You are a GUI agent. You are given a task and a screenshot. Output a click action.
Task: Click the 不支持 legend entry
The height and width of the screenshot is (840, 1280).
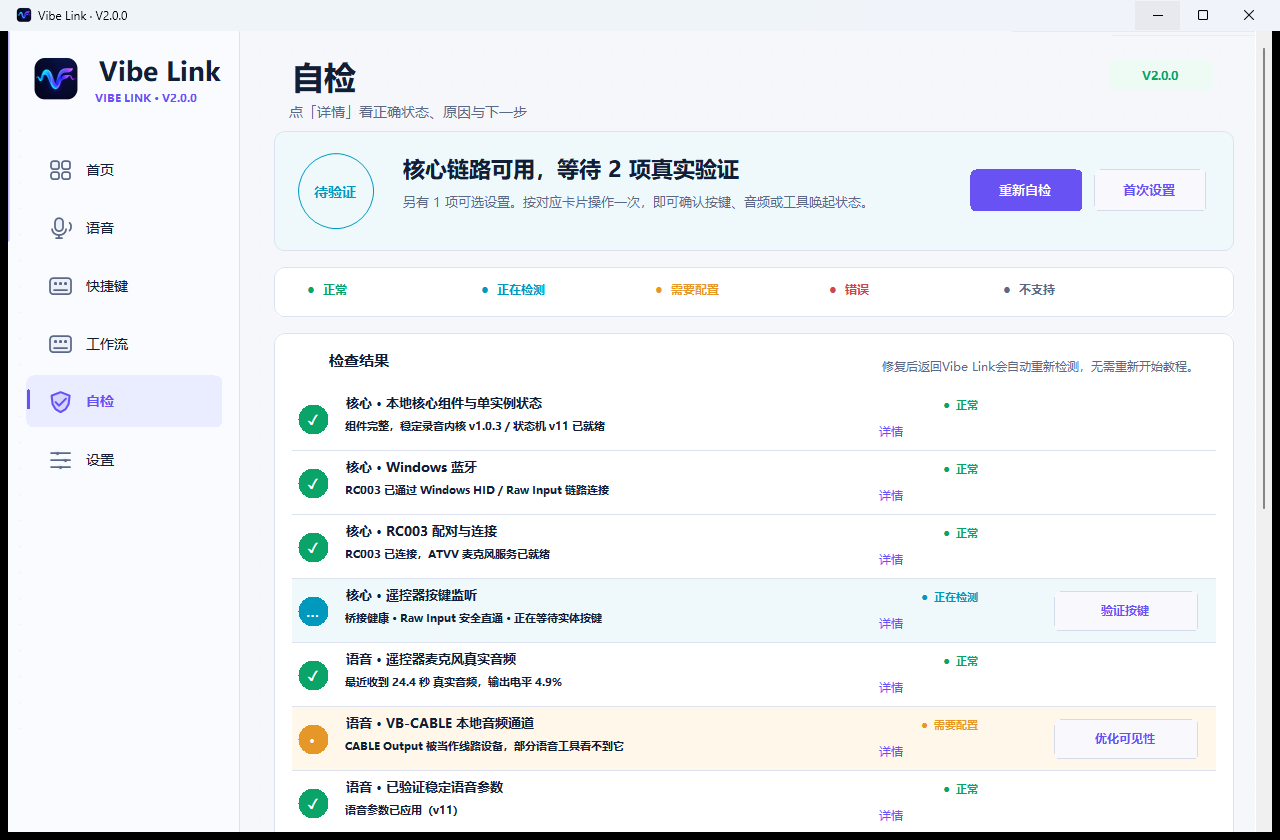click(x=1030, y=290)
